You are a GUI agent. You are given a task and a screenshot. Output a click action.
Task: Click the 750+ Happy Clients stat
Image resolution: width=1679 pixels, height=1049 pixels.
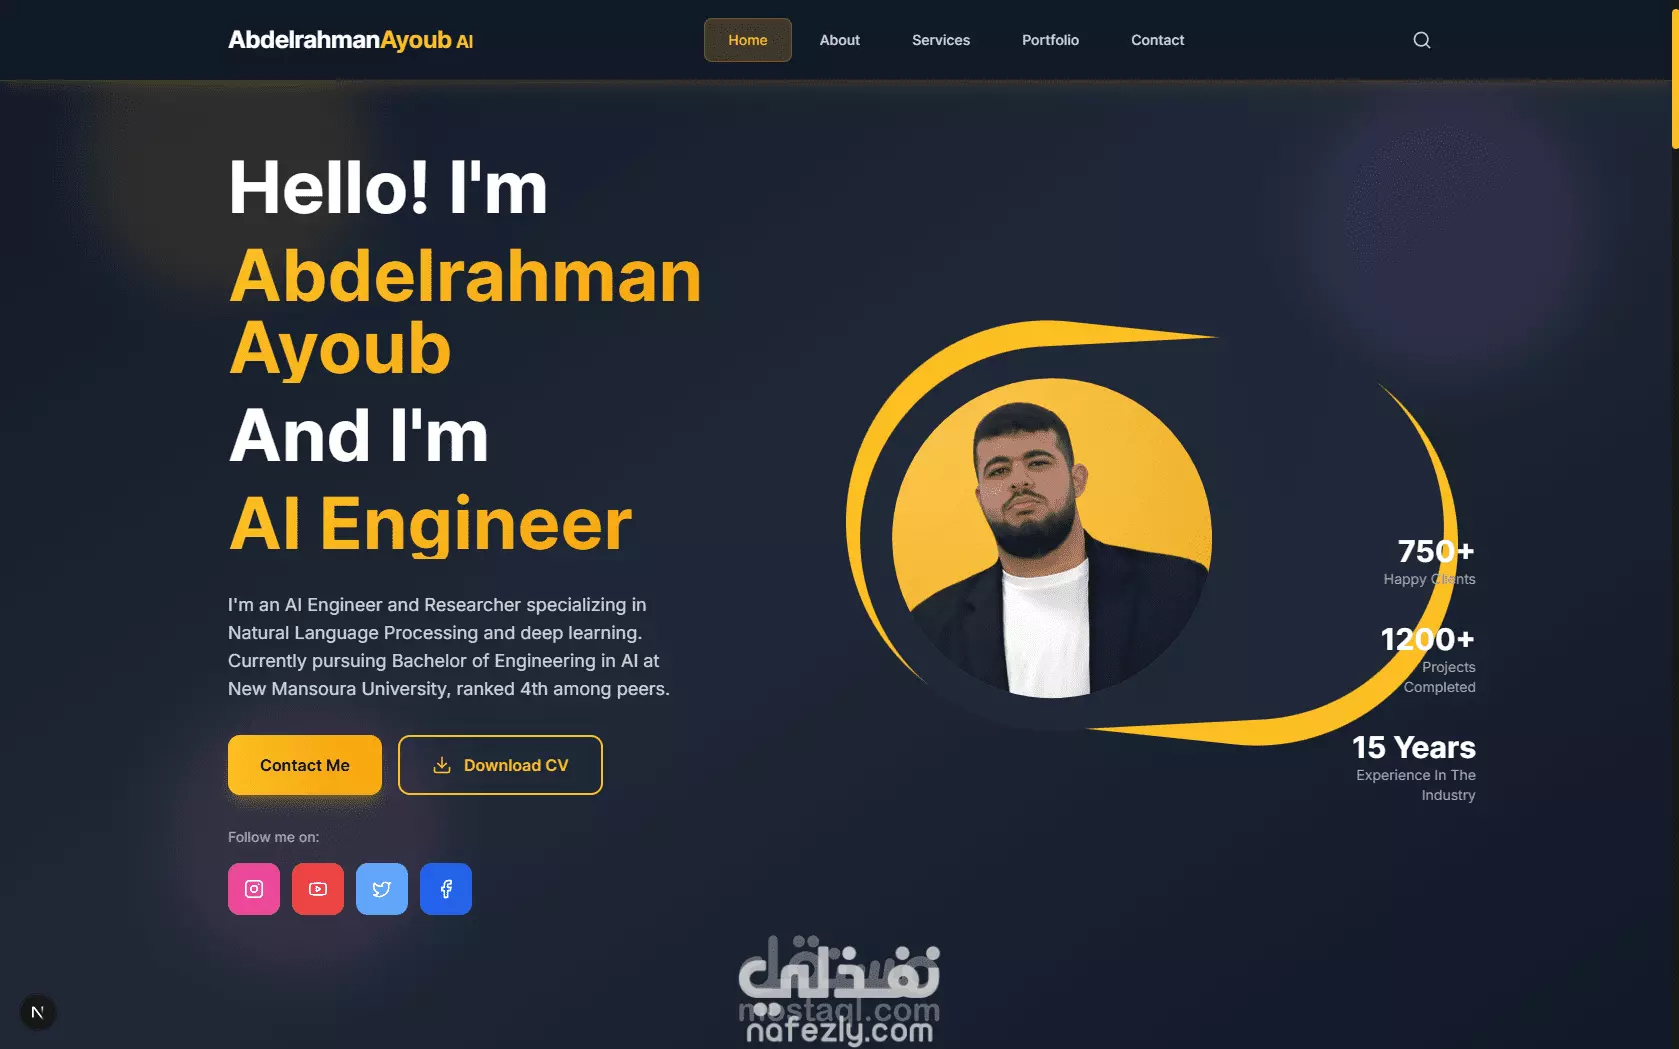1430,562
